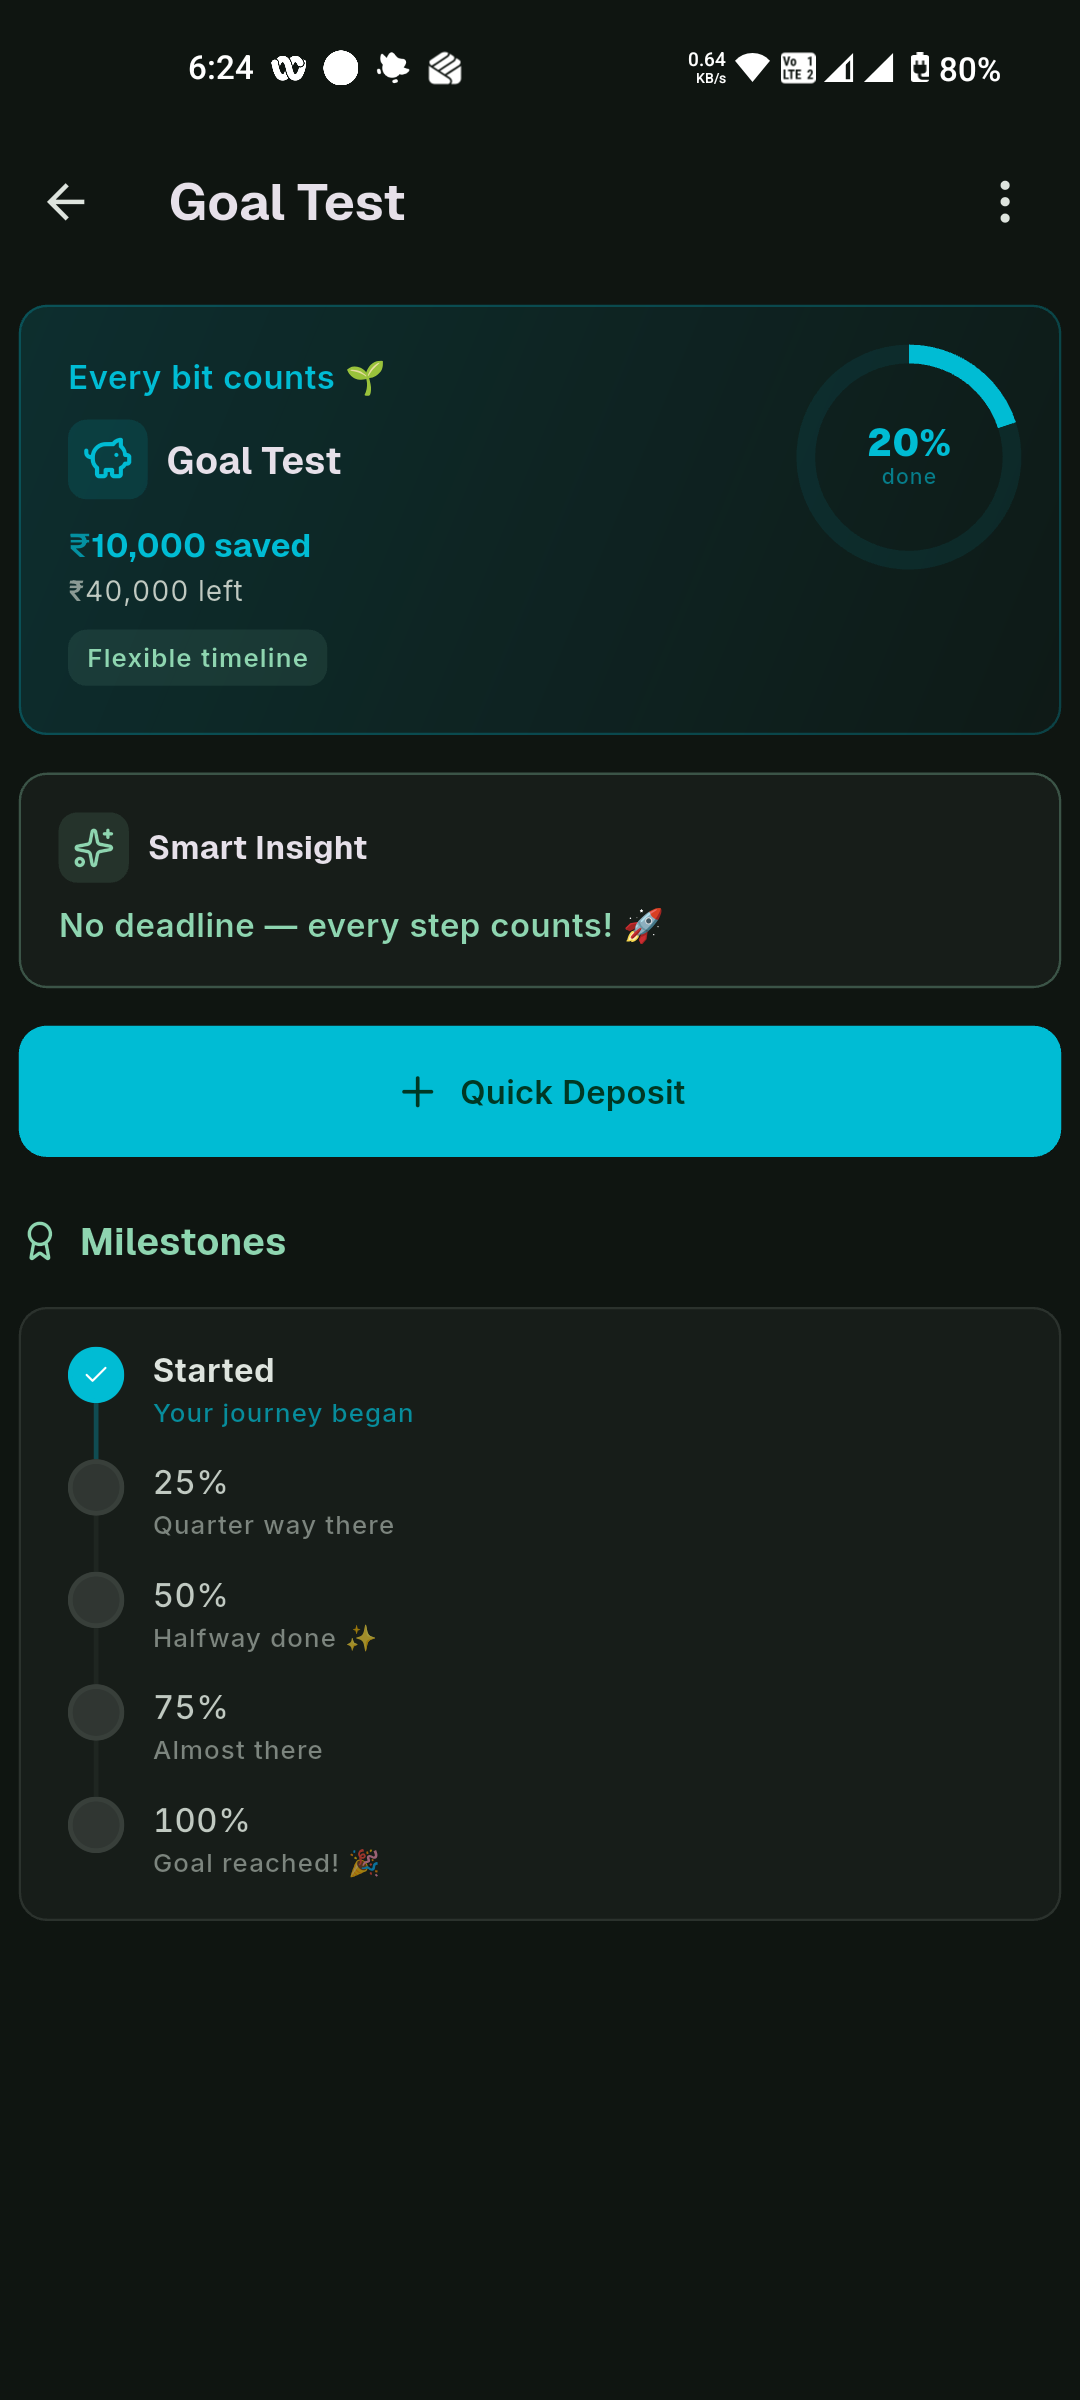
Task: Tap the piggy bank goal icon
Action: [108, 460]
